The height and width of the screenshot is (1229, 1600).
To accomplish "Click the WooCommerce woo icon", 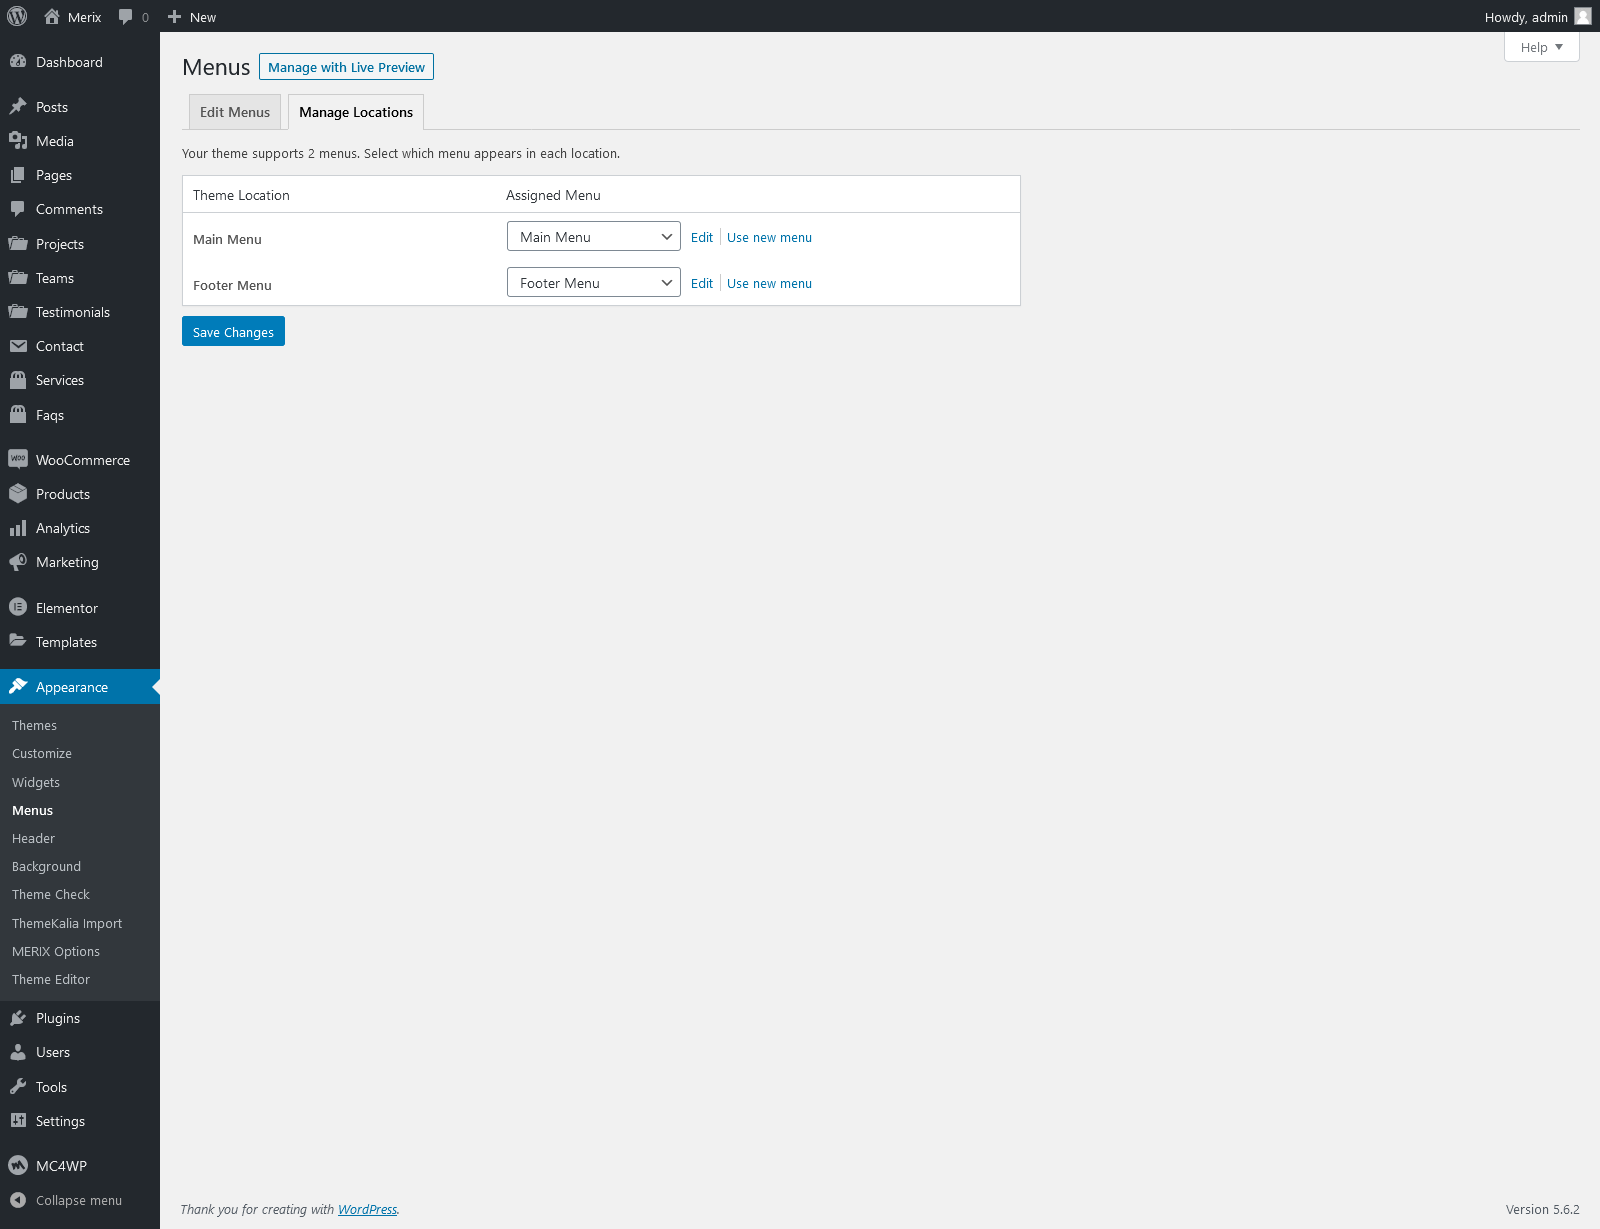I will (18, 459).
